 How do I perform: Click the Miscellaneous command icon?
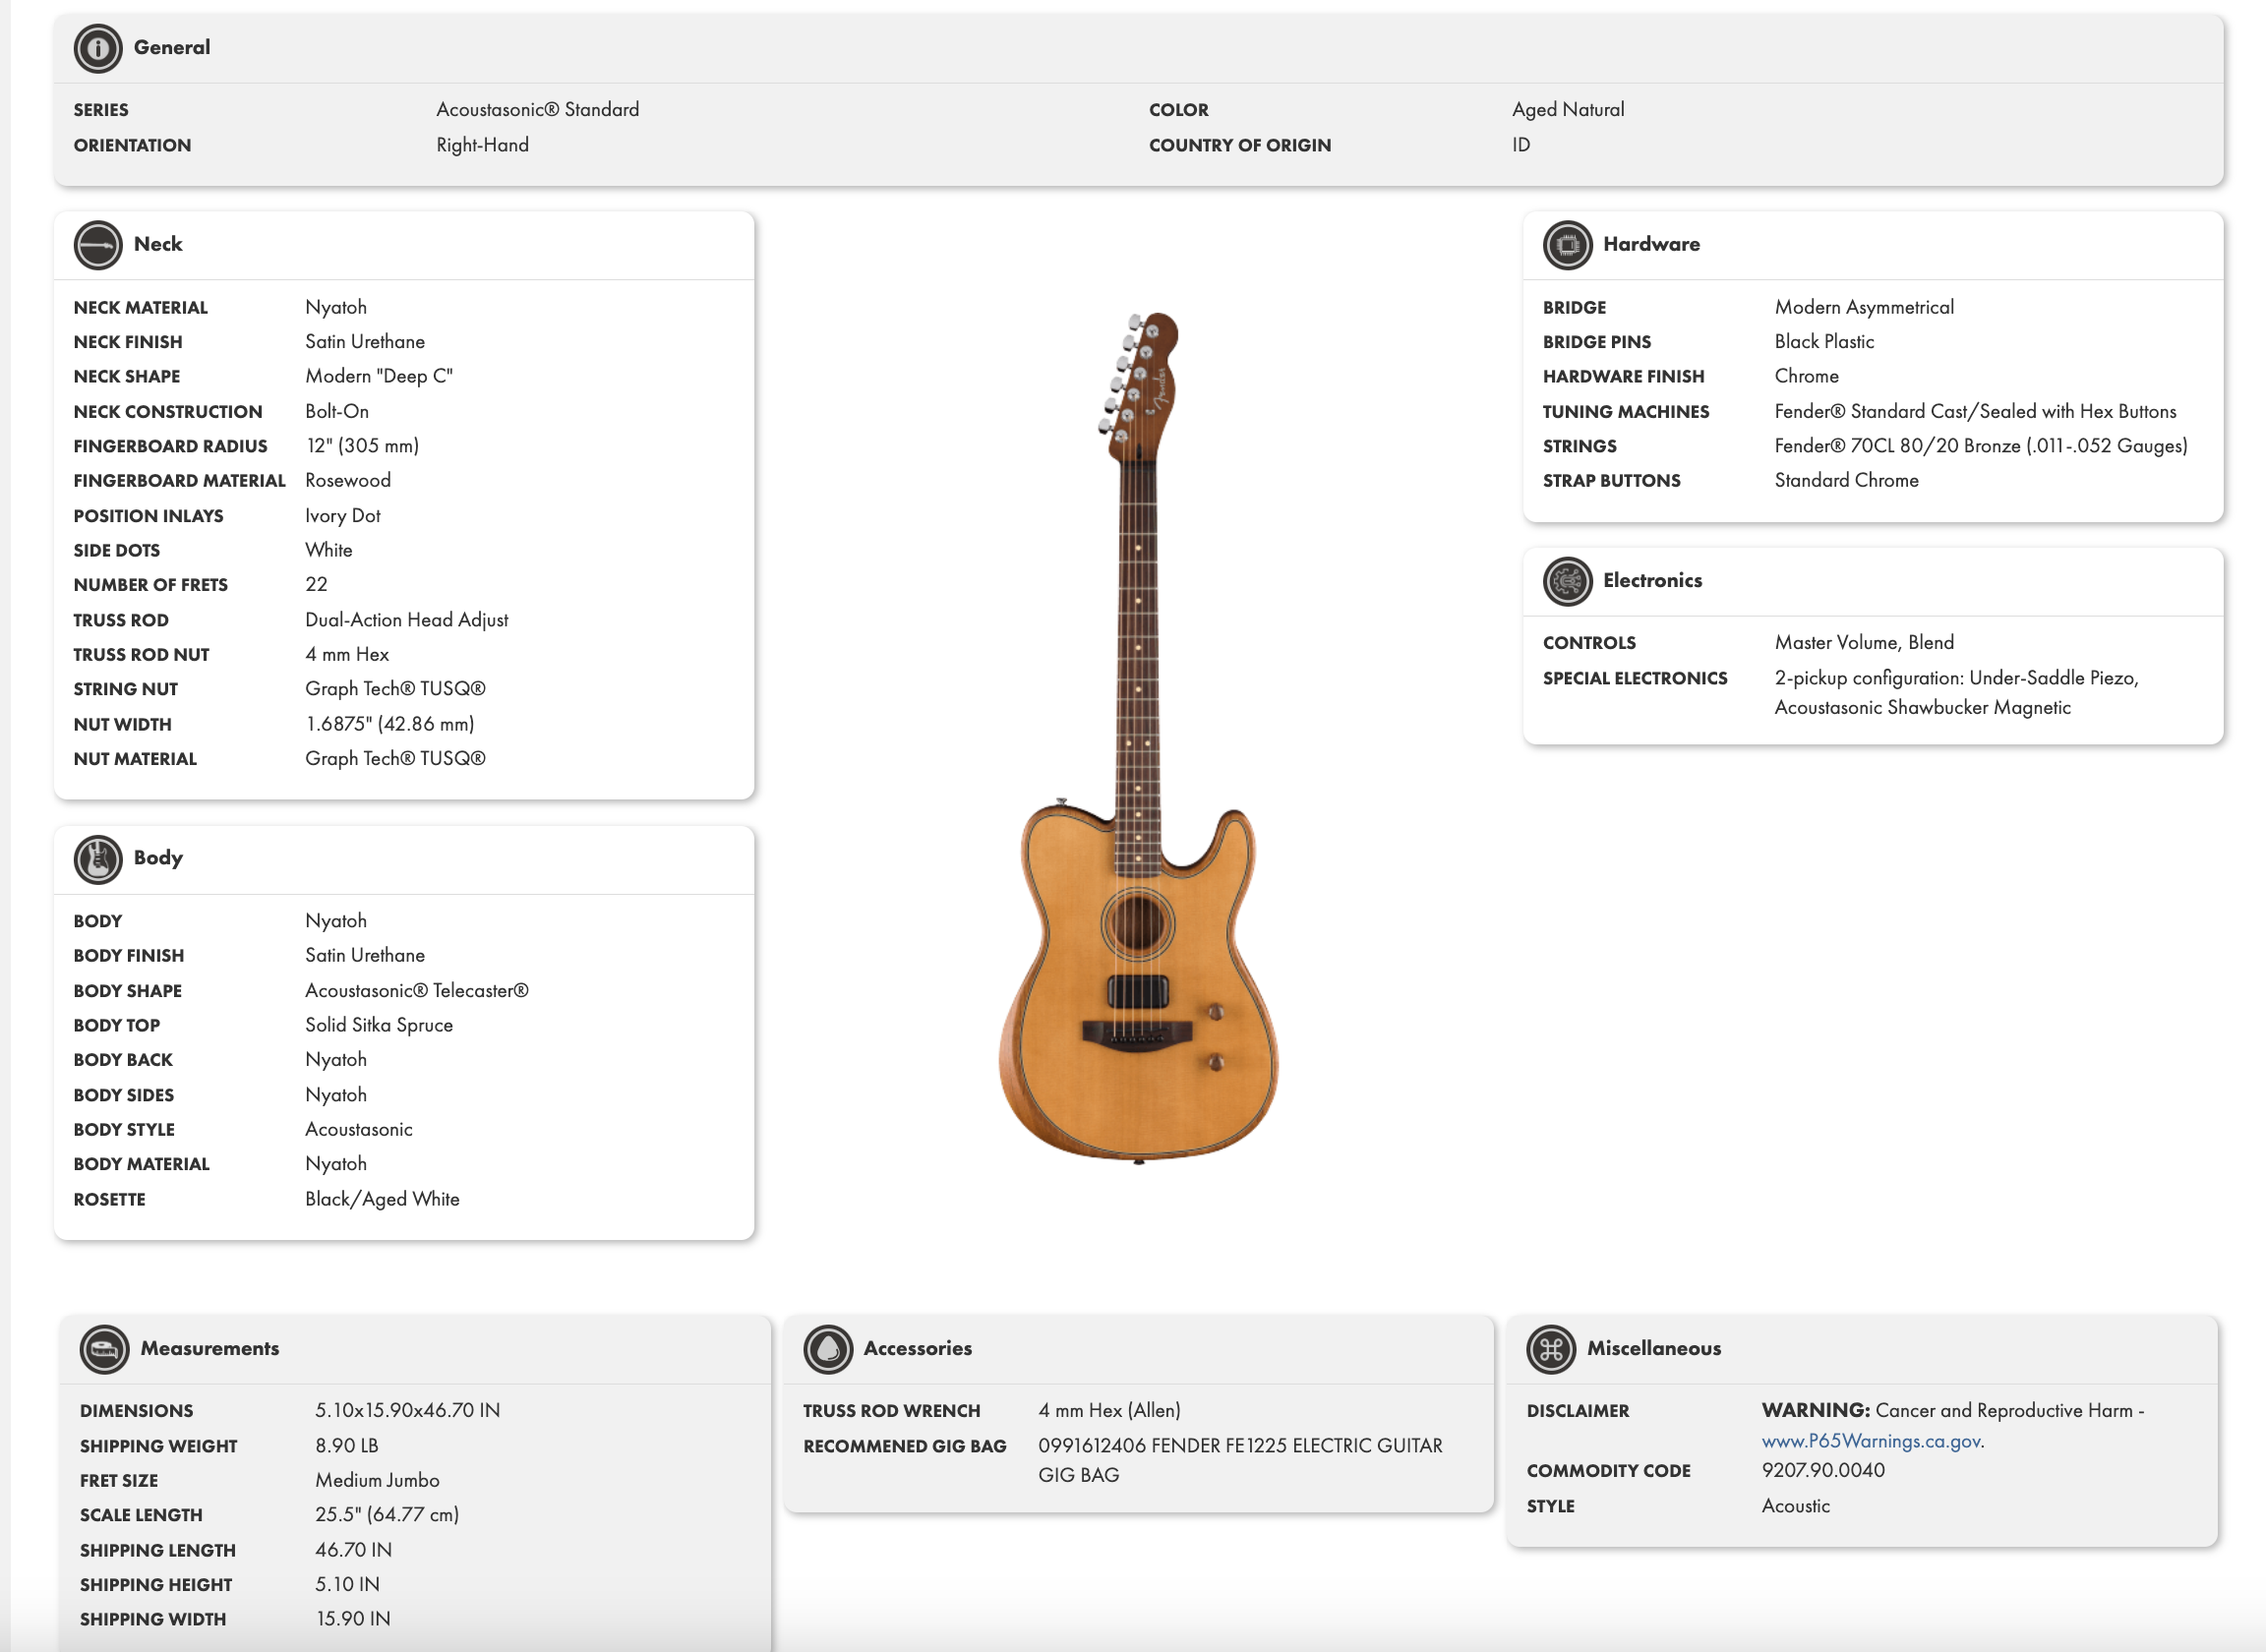(x=1552, y=1349)
